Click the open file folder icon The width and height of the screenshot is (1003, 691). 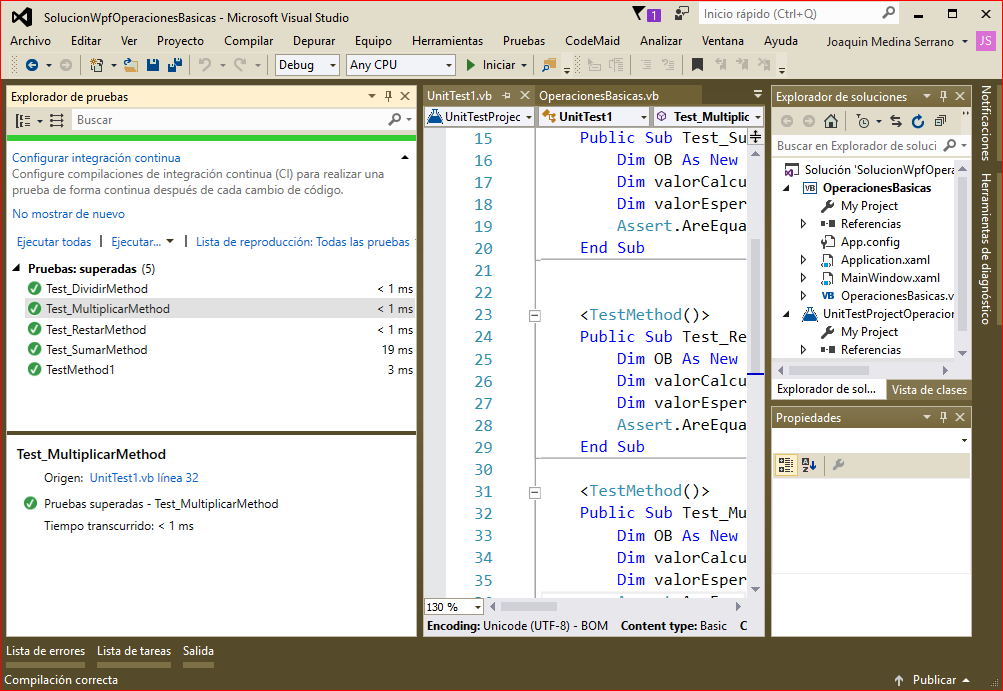click(x=130, y=65)
